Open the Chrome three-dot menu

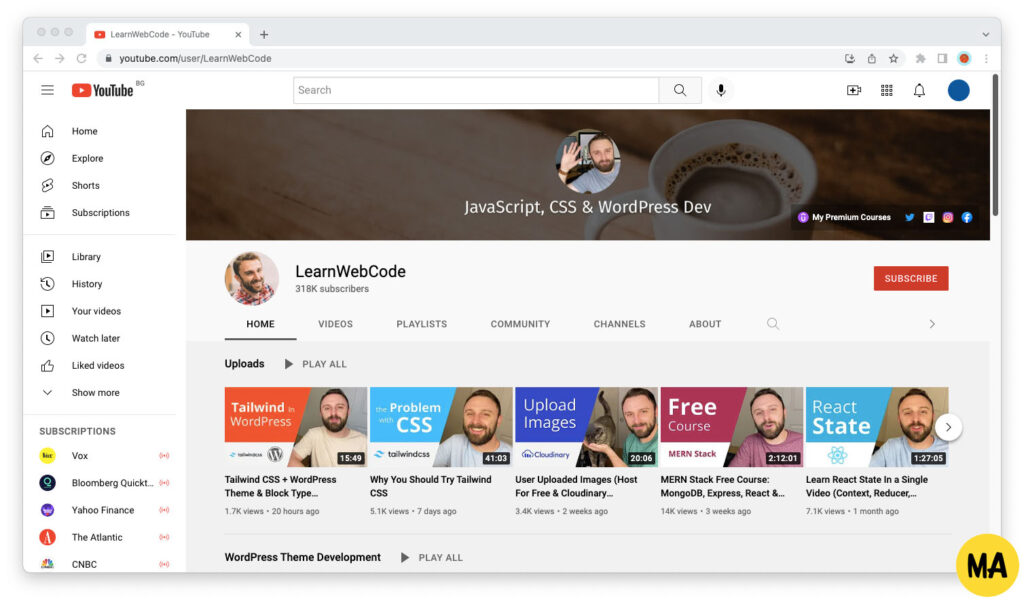click(x=986, y=58)
